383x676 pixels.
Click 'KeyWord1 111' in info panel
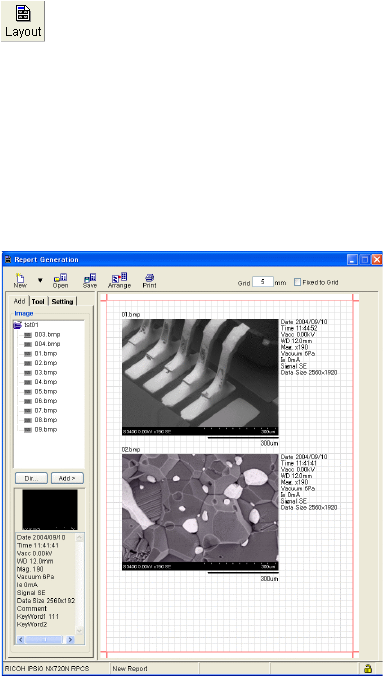click(x=37, y=617)
